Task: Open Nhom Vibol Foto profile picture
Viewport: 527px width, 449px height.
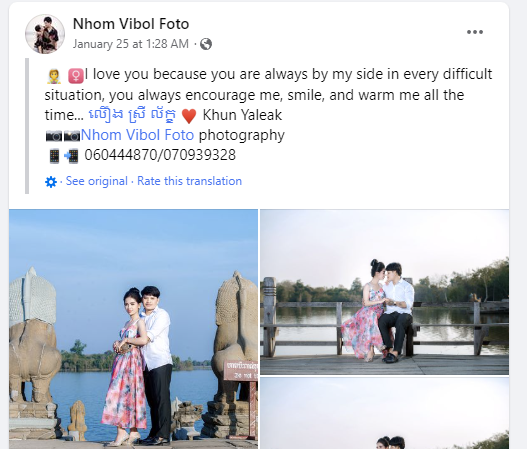Action: tap(45, 34)
